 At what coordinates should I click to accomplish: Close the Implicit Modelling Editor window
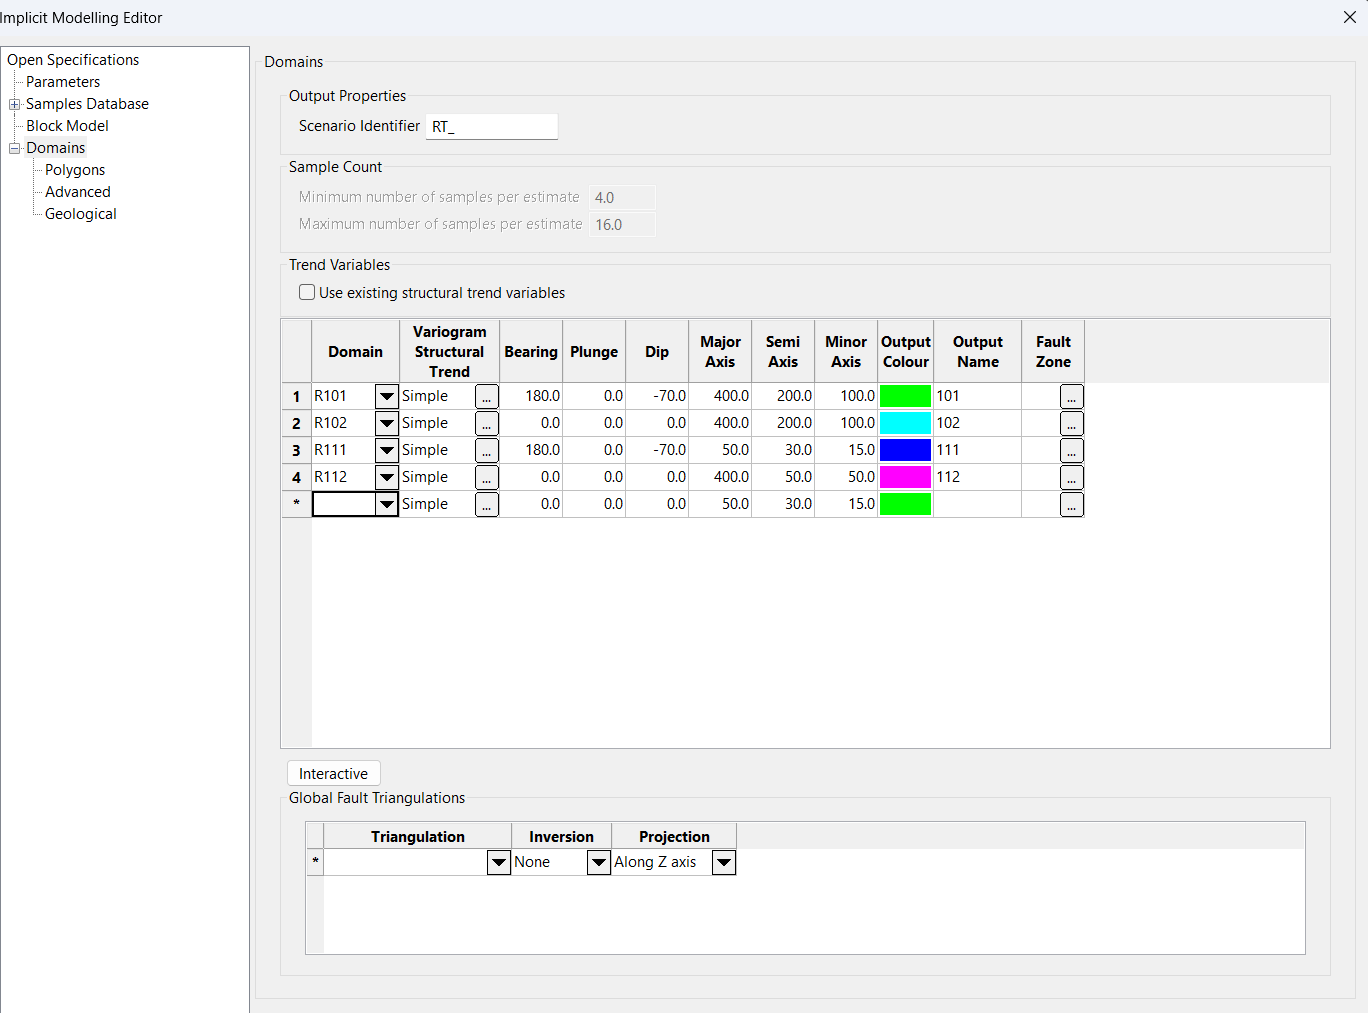point(1350,17)
